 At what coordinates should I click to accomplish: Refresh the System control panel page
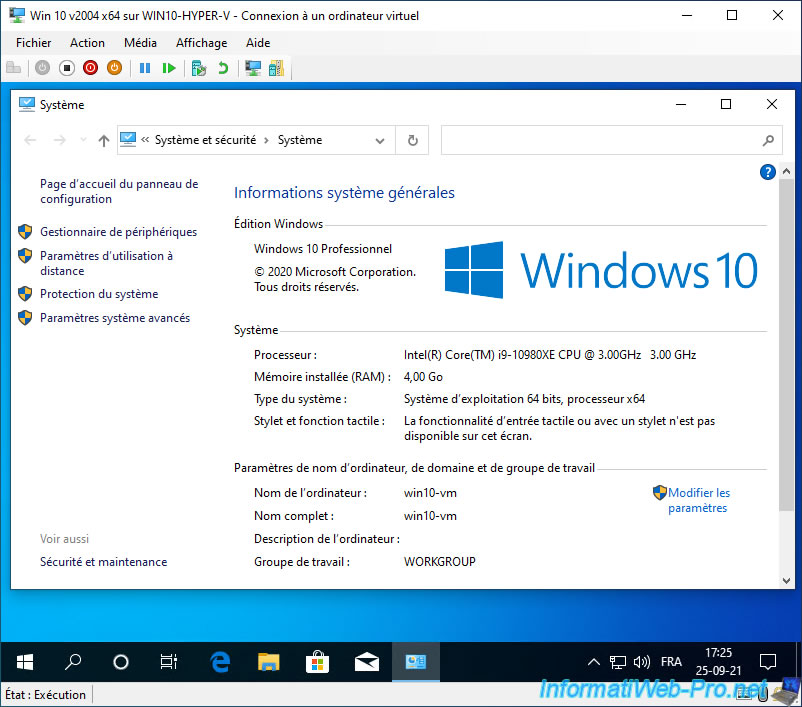point(412,141)
